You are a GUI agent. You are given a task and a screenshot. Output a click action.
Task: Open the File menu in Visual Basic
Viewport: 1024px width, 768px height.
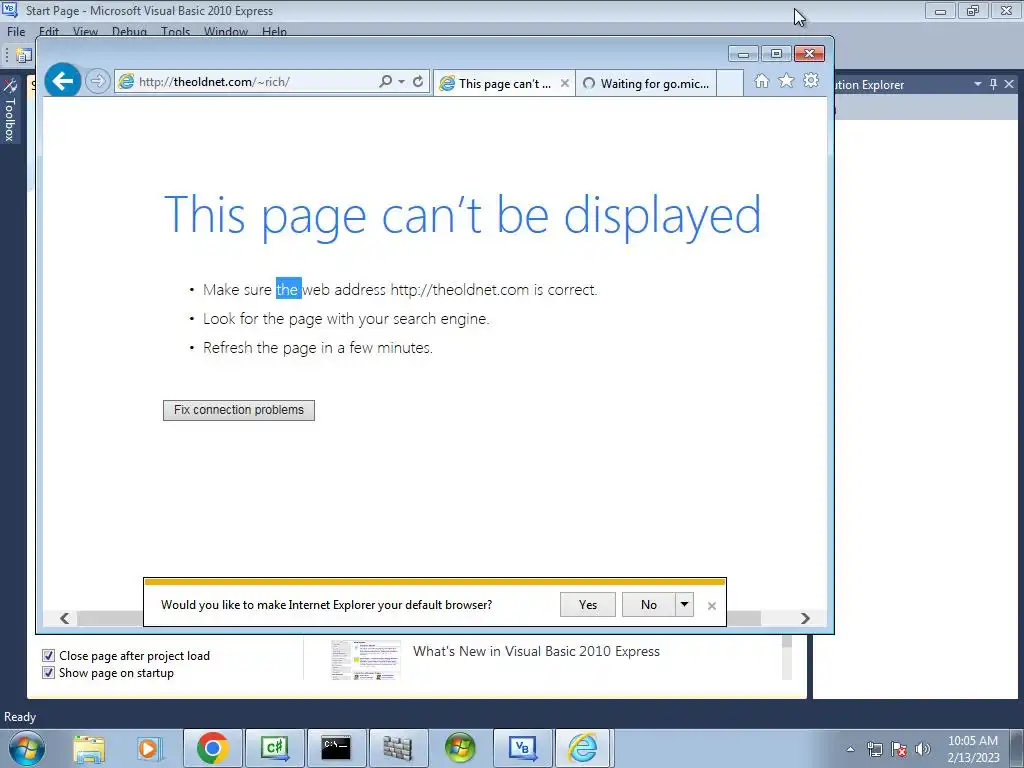coord(16,31)
